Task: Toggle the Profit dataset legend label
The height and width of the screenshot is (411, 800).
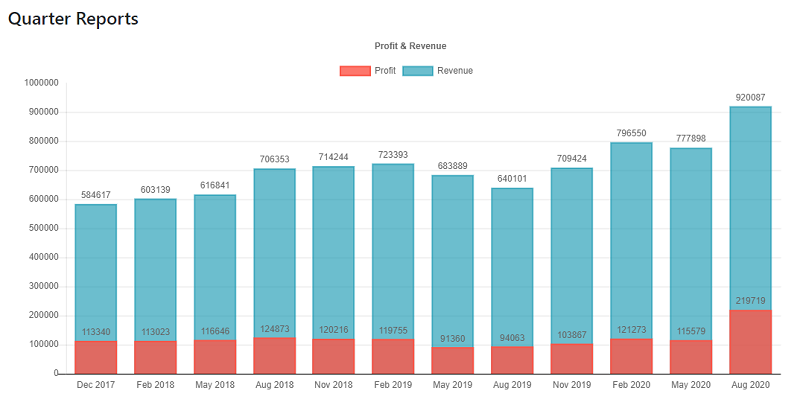Action: click(385, 71)
